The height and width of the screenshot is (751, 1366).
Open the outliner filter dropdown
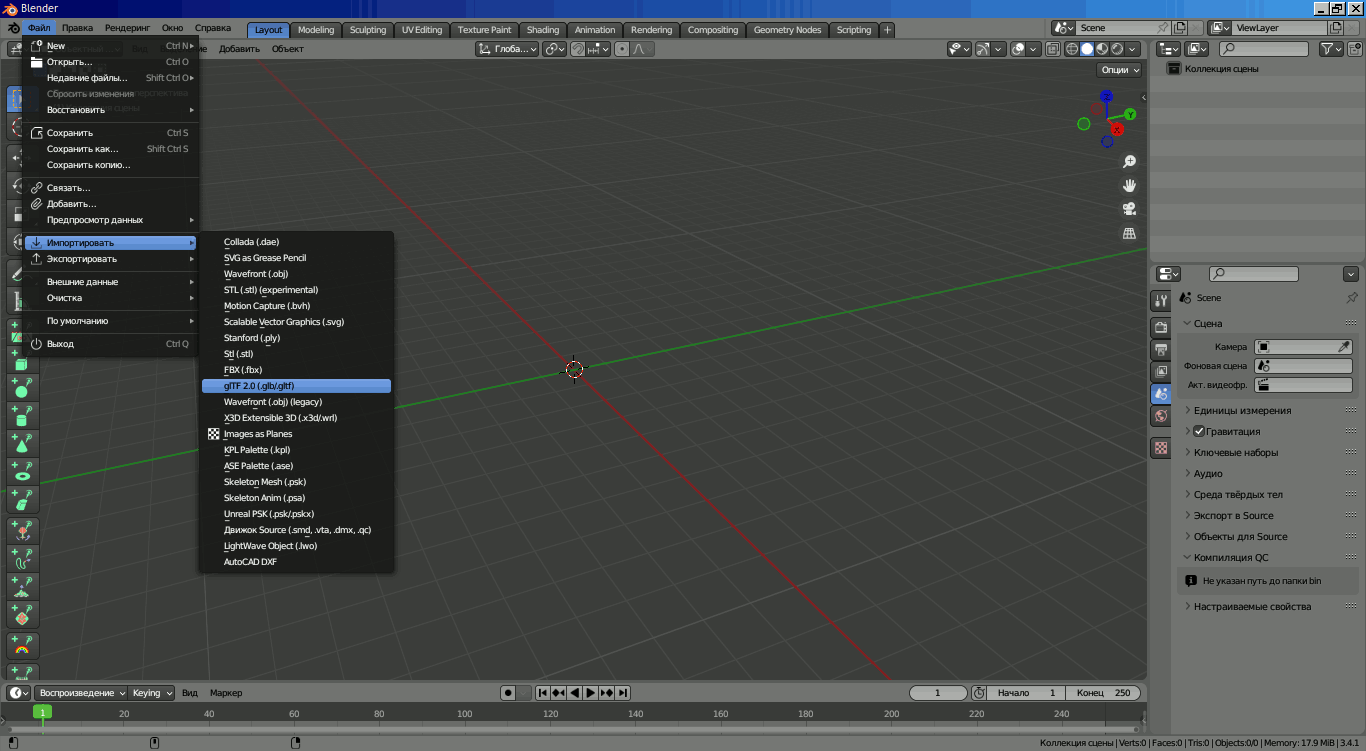[x=1331, y=49]
